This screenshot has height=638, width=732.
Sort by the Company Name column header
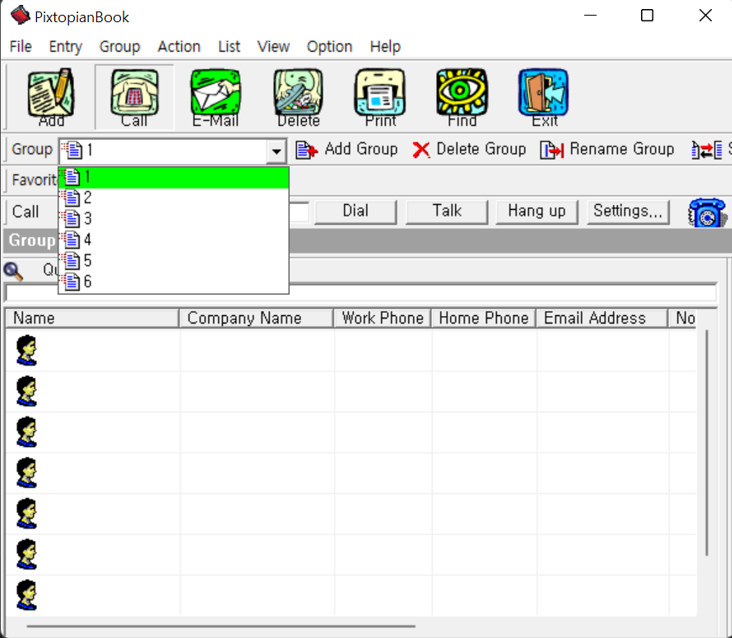pos(256,318)
